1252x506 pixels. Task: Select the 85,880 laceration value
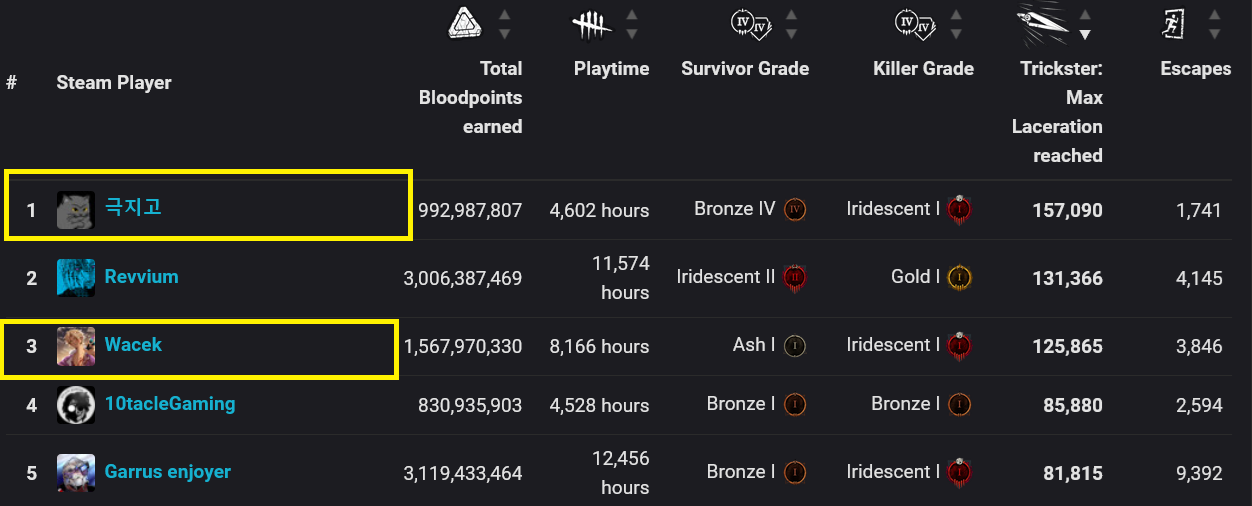(x=1073, y=405)
